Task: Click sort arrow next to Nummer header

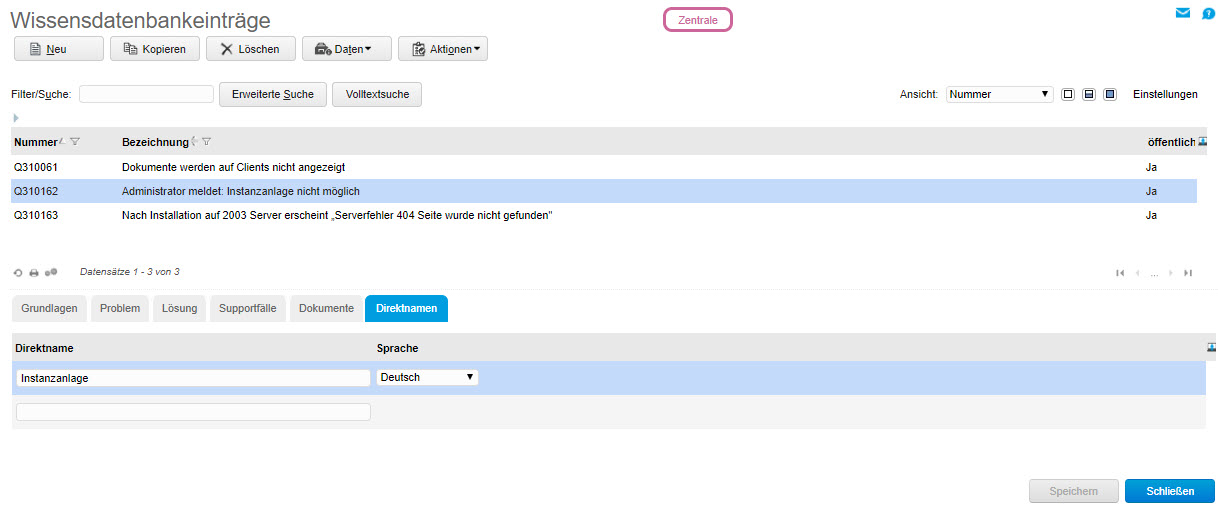Action: [x=63, y=141]
